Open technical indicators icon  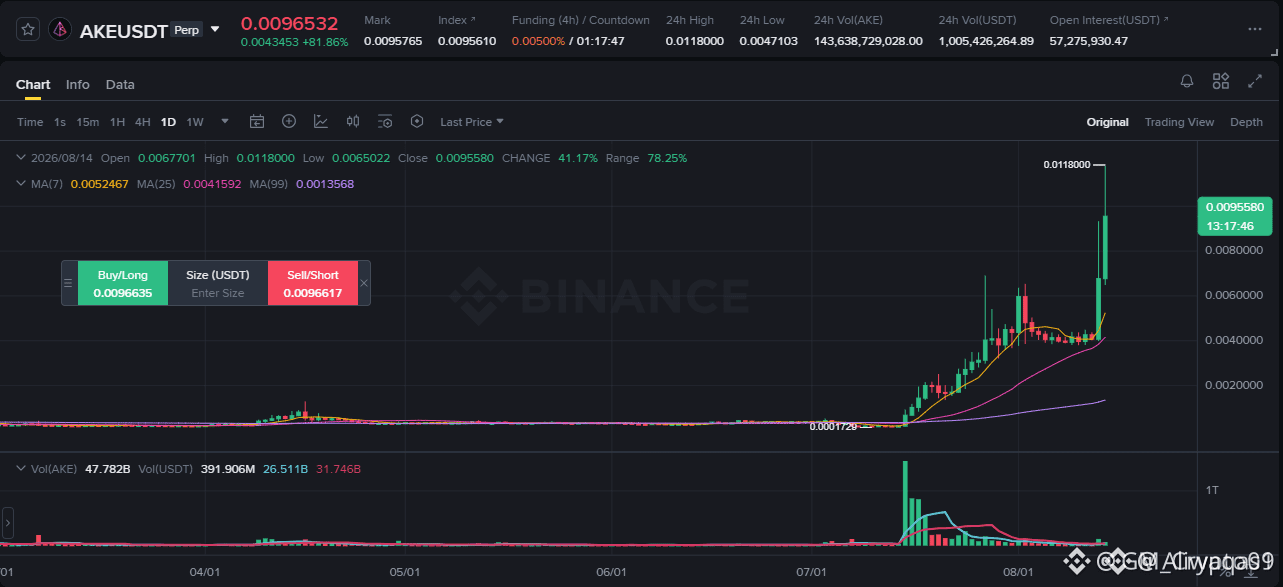pyautogui.click(x=321, y=122)
